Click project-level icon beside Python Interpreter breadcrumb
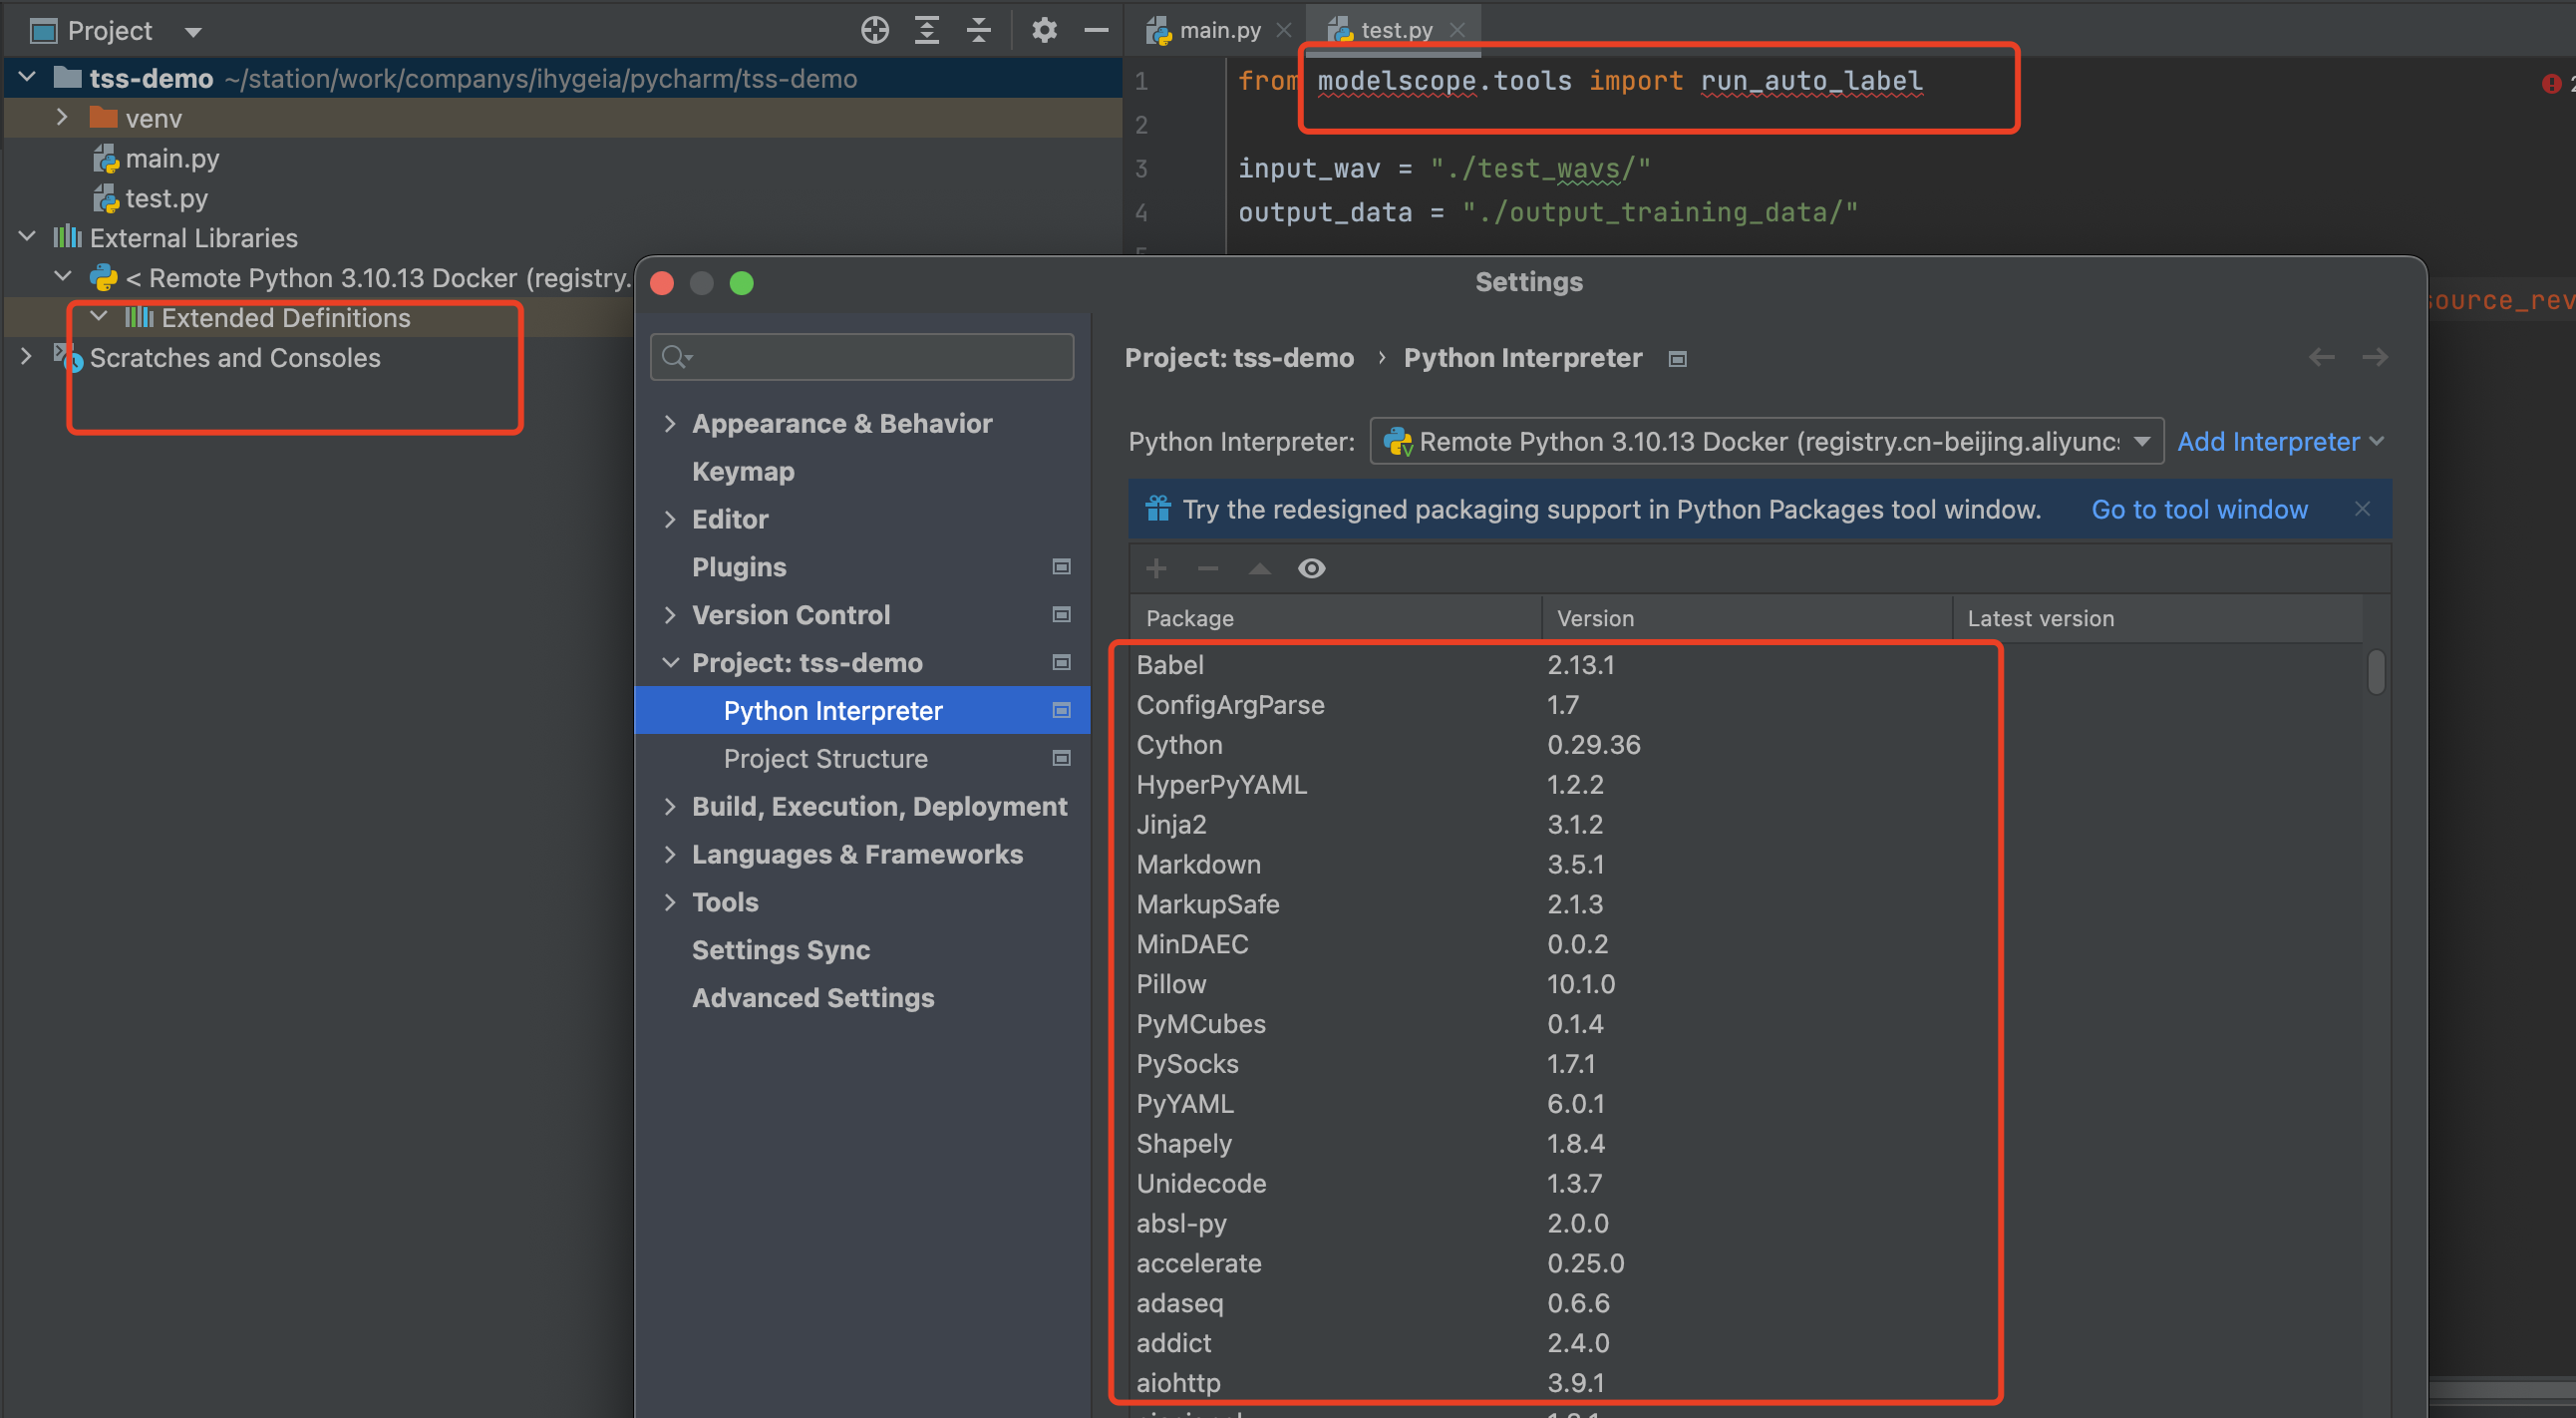Screen dimensions: 2576x1418 point(1677,359)
